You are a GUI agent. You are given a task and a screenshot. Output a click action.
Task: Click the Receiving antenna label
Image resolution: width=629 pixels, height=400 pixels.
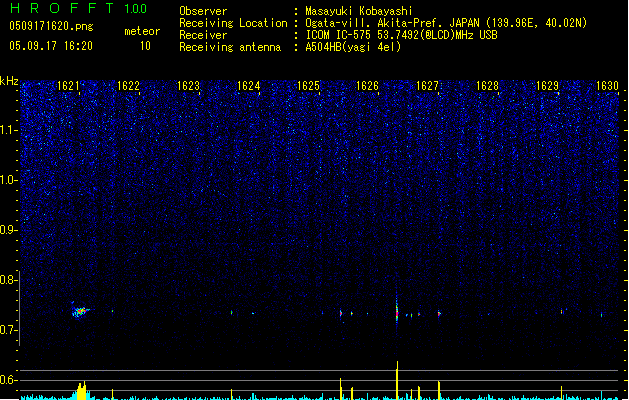(x=230, y=47)
